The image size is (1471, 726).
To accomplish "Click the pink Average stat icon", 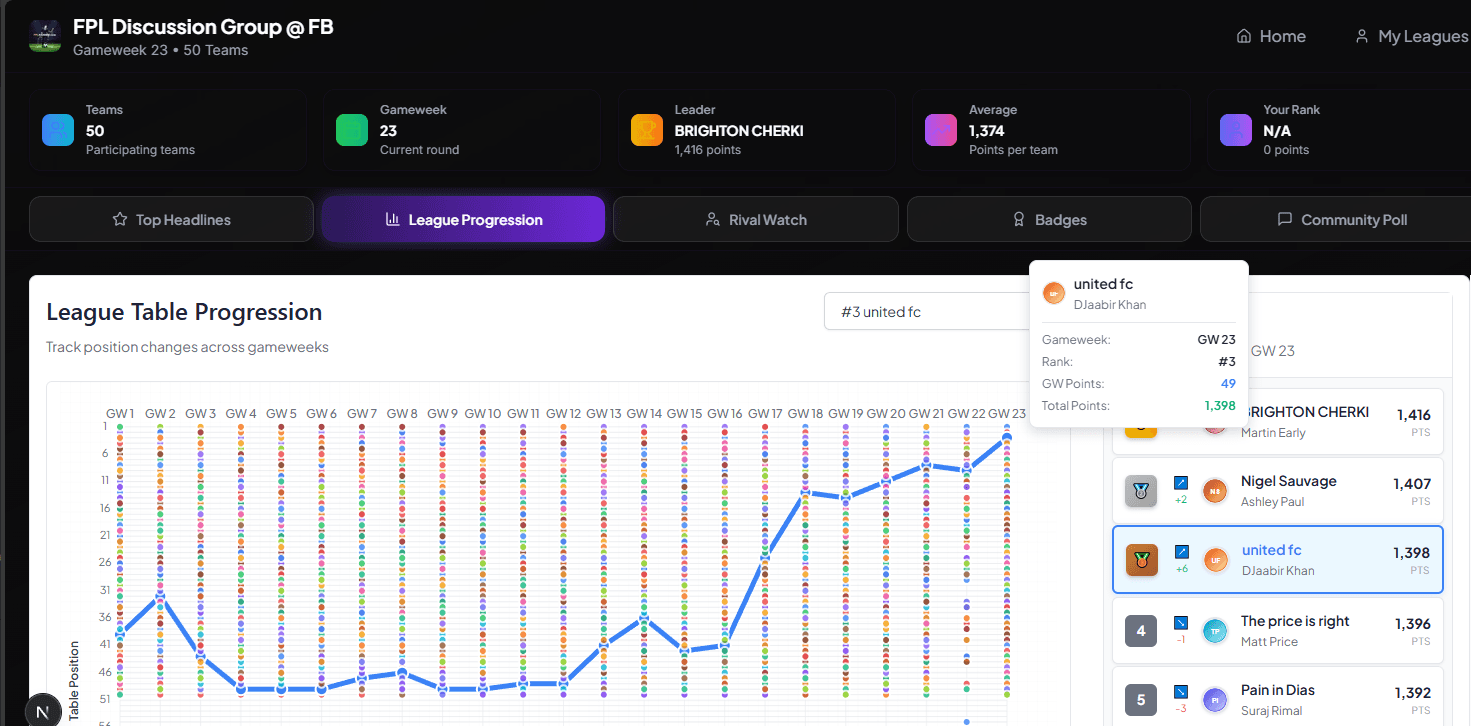I will 941,130.
